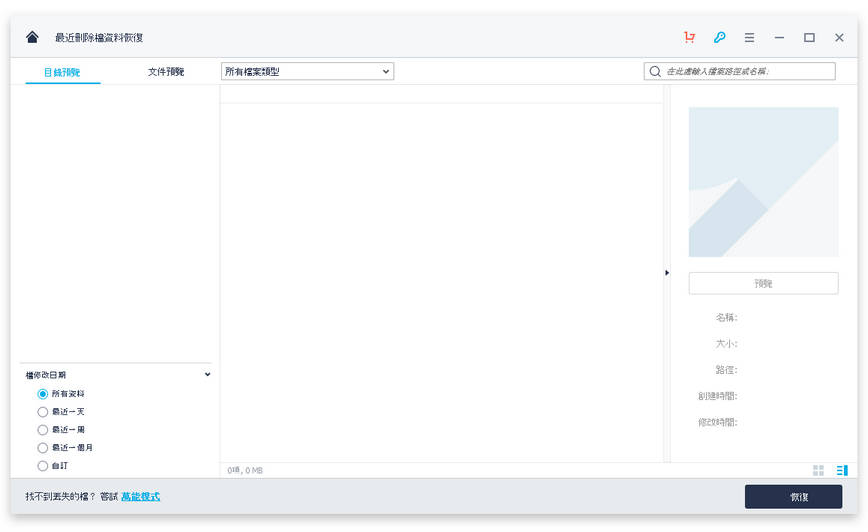
Task: Open the shopping cart purchase icon
Action: click(689, 37)
